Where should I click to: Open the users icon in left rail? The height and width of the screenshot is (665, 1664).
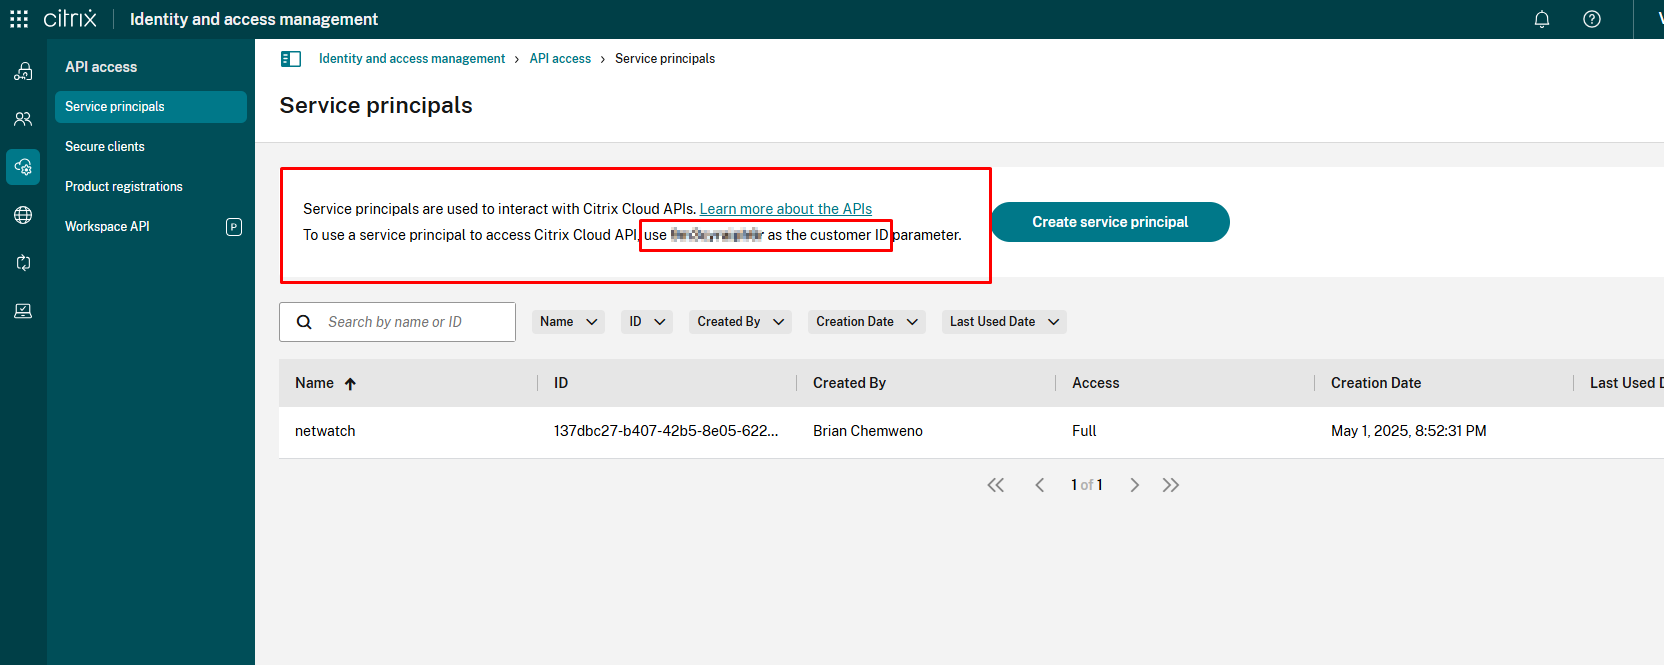(23, 119)
